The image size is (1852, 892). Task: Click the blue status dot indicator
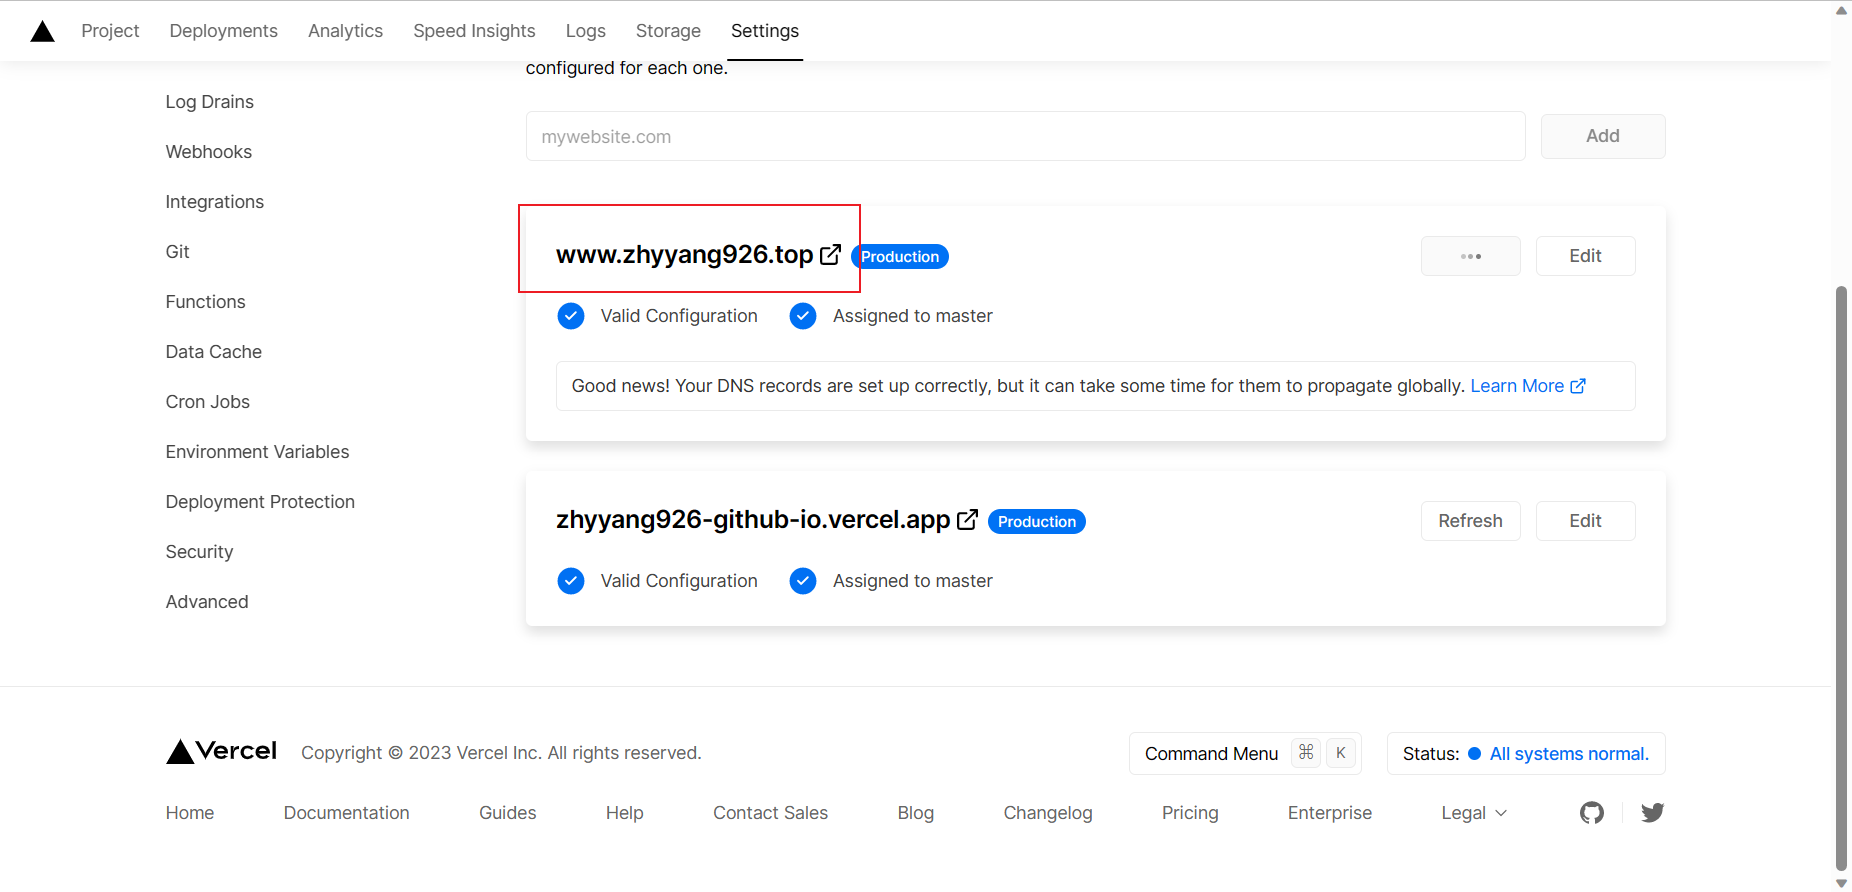click(x=1474, y=754)
